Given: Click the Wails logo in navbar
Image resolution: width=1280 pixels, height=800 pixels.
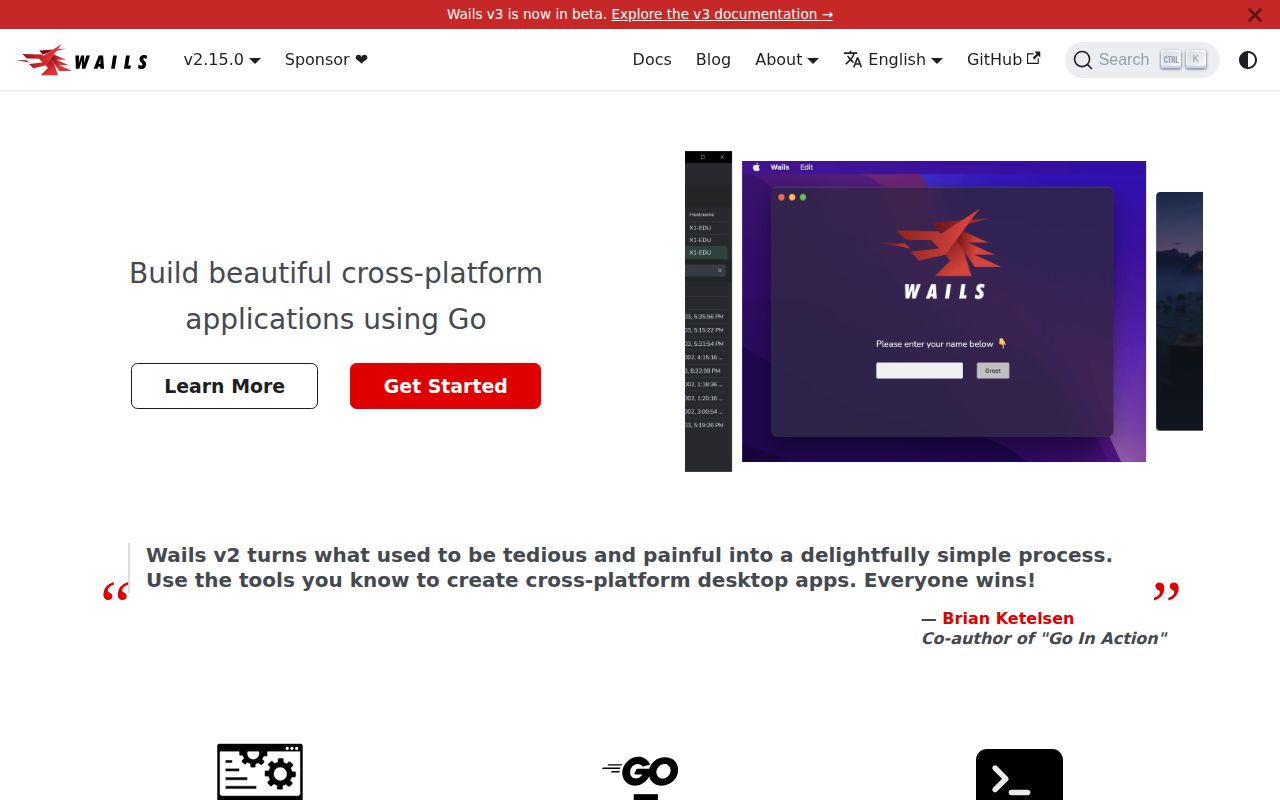Looking at the screenshot, I should click(x=83, y=60).
